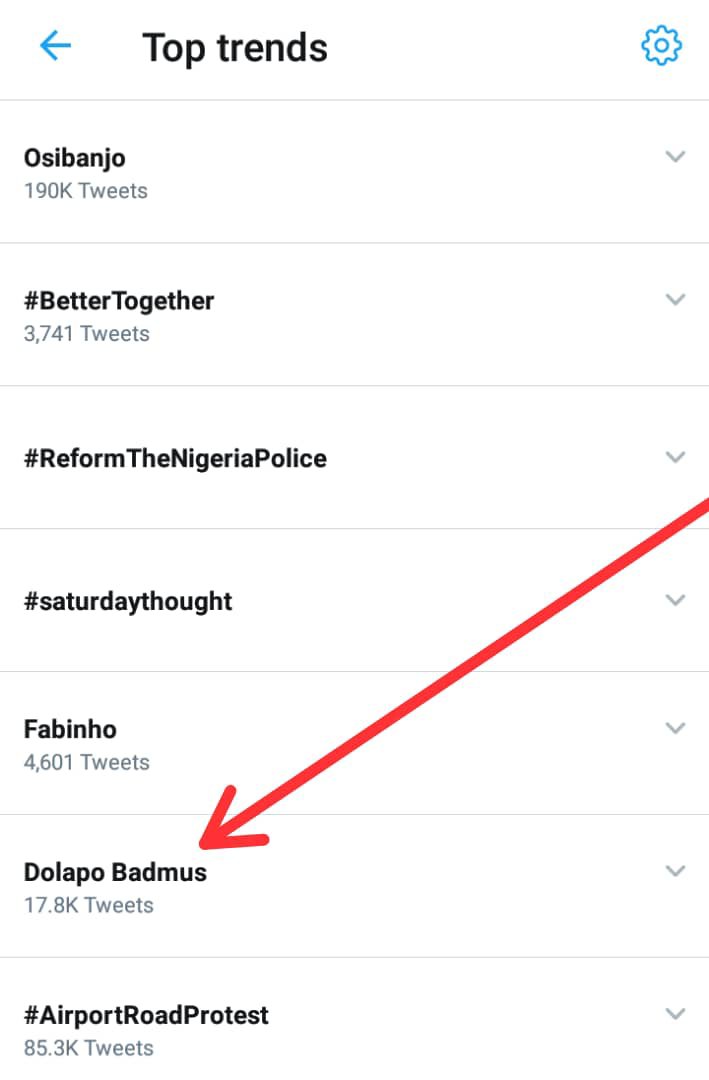The height and width of the screenshot is (1080, 709).
Task: Open trends settings gear icon
Action: (x=661, y=46)
